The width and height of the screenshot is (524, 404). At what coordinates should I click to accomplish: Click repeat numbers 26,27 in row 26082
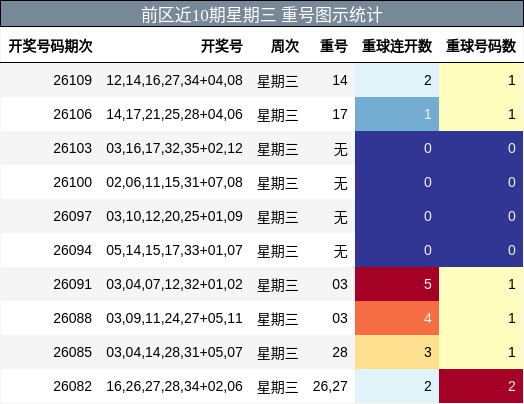[x=330, y=386]
